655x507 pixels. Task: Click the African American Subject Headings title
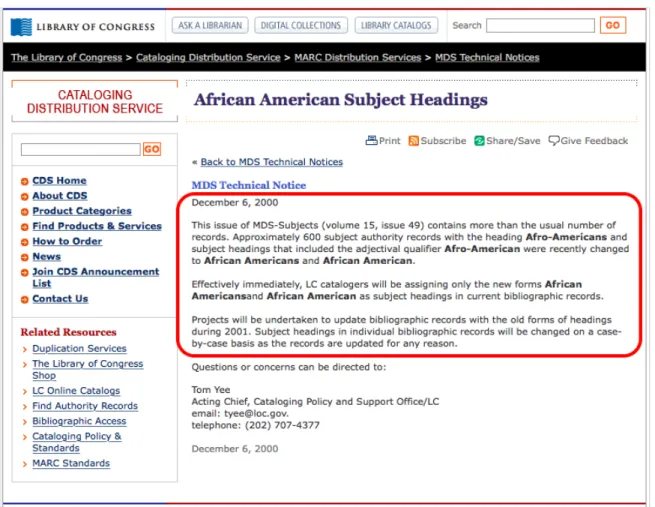pyautogui.click(x=340, y=100)
